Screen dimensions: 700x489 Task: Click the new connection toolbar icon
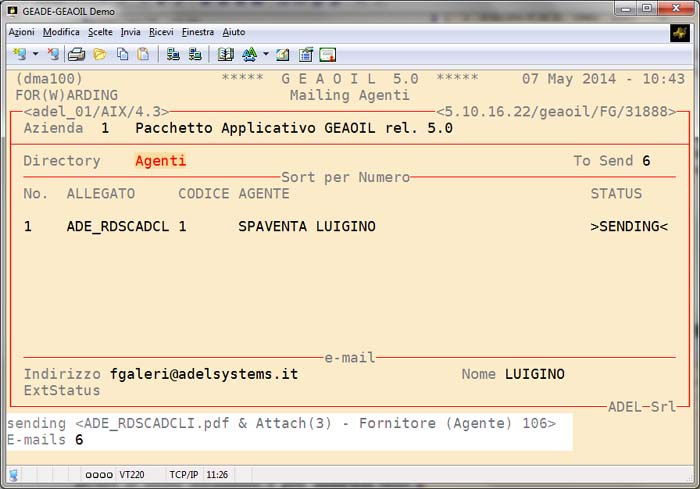[20, 54]
